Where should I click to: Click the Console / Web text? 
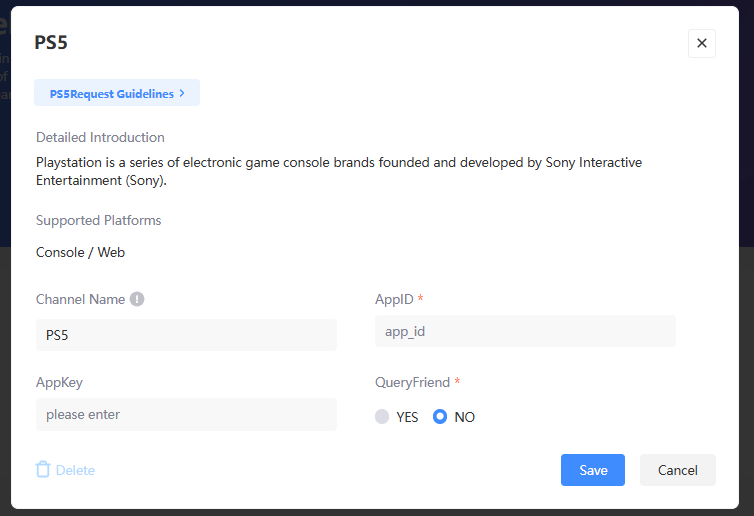[x=80, y=252]
